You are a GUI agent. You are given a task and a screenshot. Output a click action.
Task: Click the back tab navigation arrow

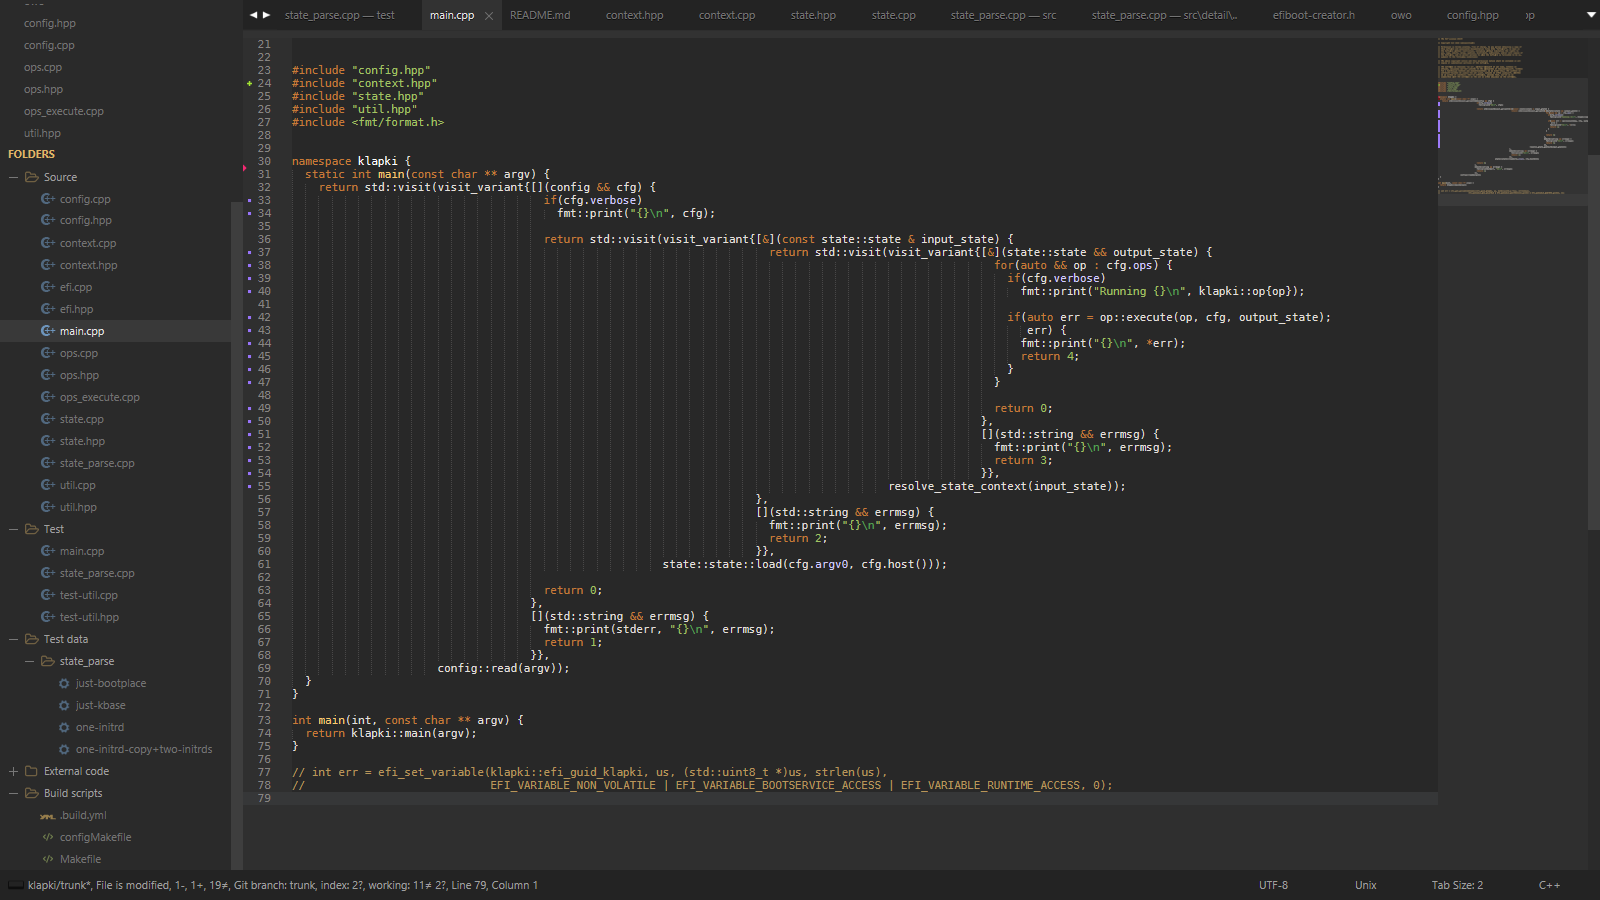click(x=254, y=15)
